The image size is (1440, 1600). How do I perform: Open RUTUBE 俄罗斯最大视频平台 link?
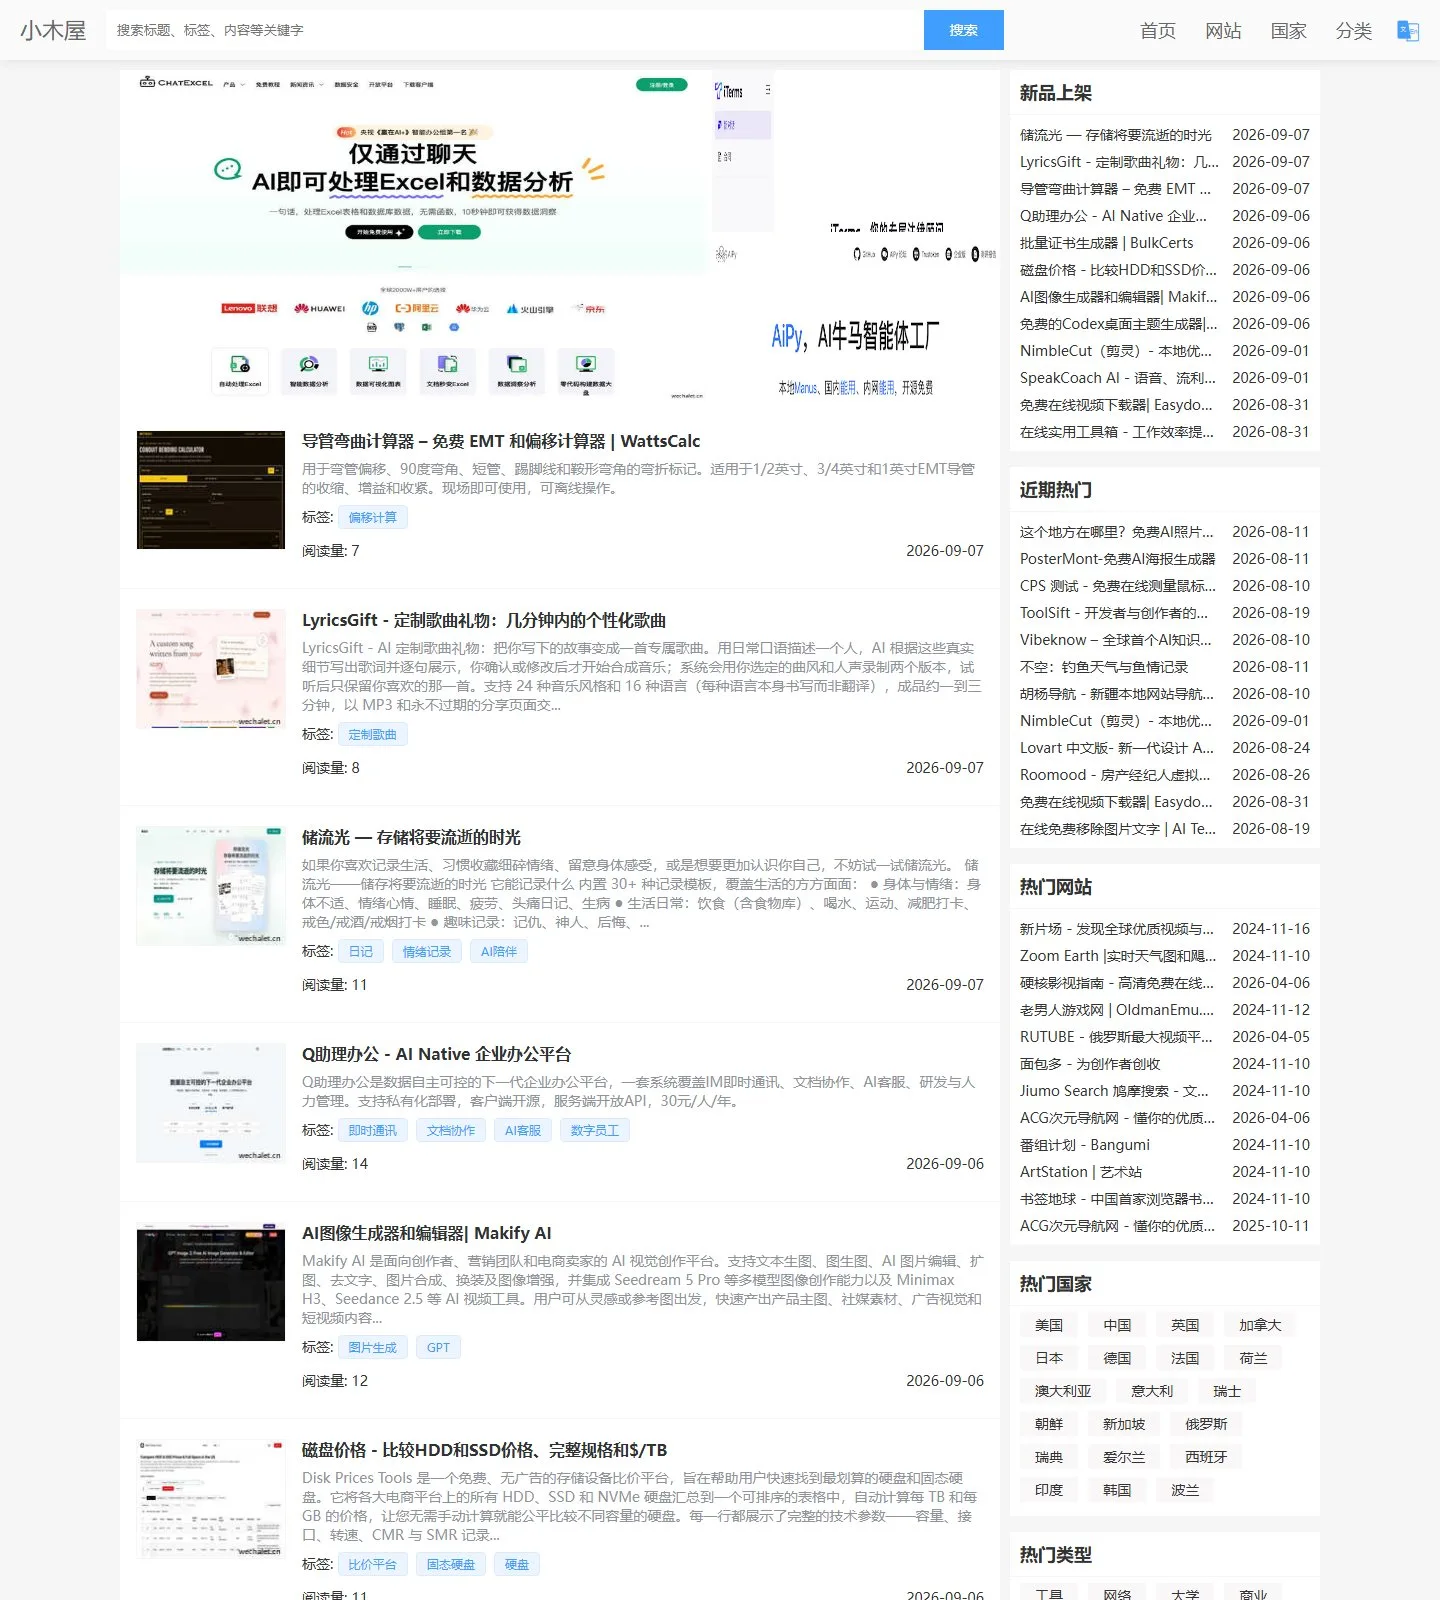point(1116,1037)
